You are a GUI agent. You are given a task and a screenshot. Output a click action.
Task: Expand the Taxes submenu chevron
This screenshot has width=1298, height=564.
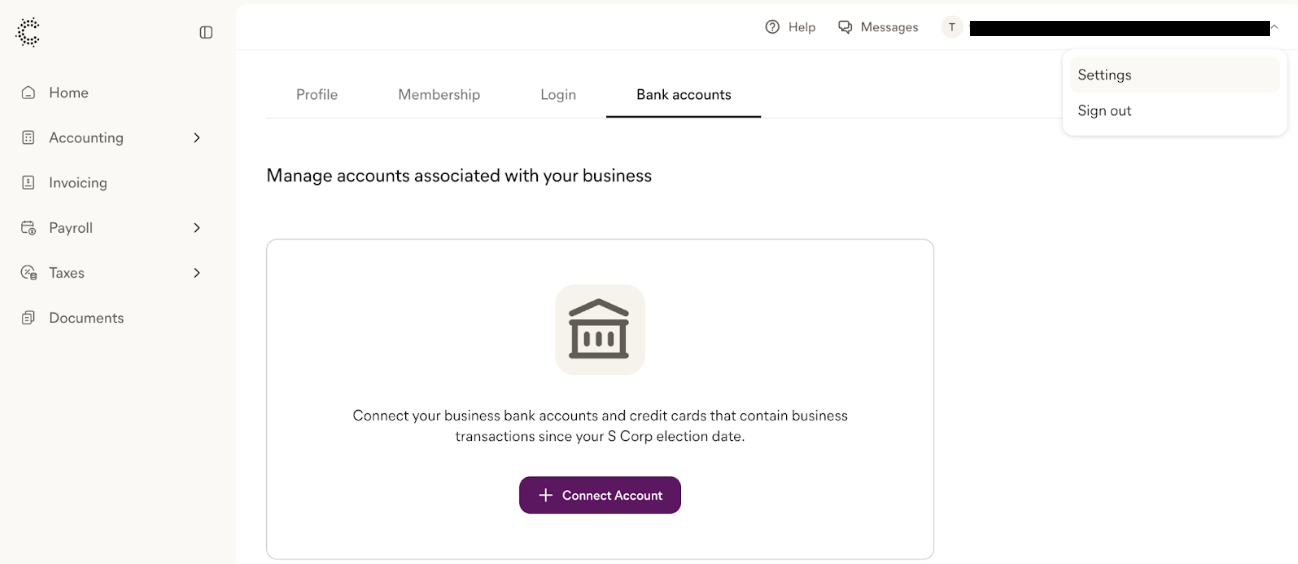[197, 273]
